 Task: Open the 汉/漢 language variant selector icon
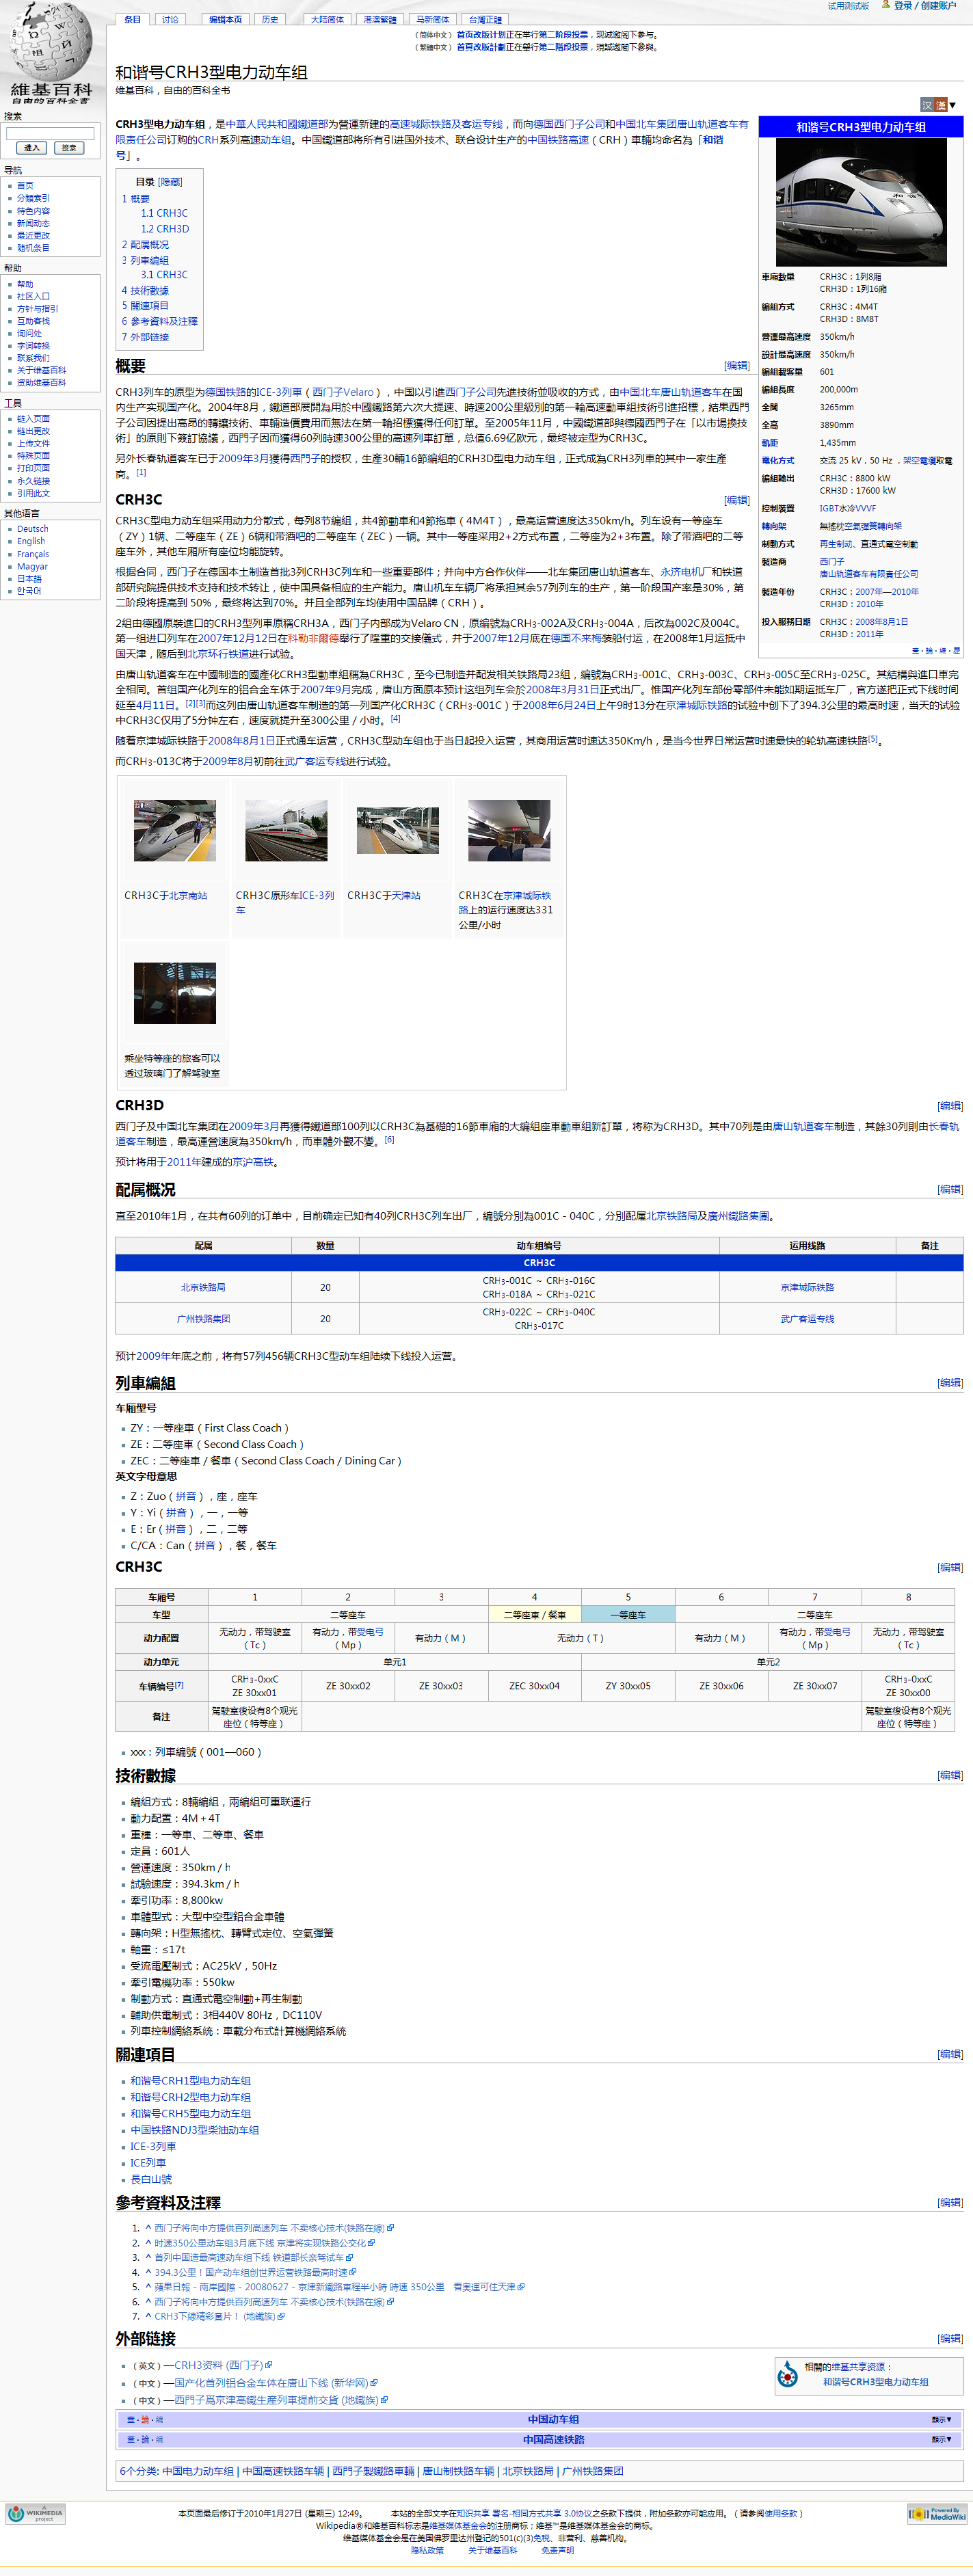(933, 105)
